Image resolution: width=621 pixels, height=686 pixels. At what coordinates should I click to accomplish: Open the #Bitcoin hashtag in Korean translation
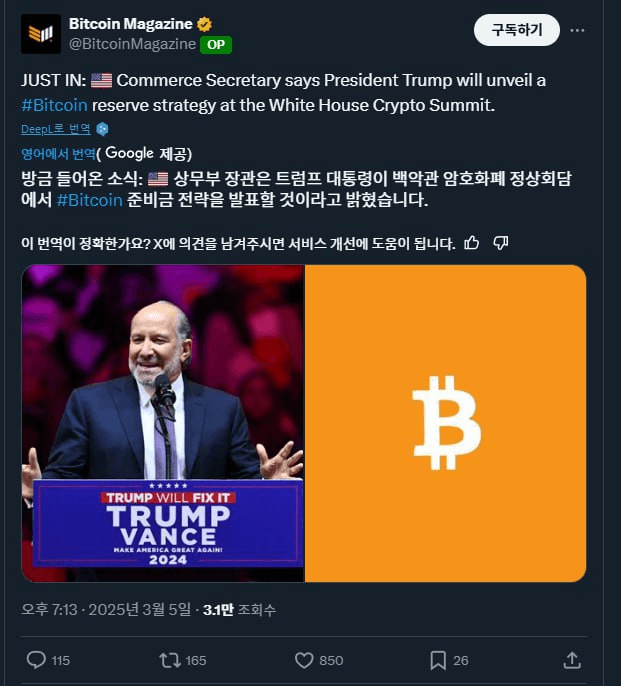[90, 200]
